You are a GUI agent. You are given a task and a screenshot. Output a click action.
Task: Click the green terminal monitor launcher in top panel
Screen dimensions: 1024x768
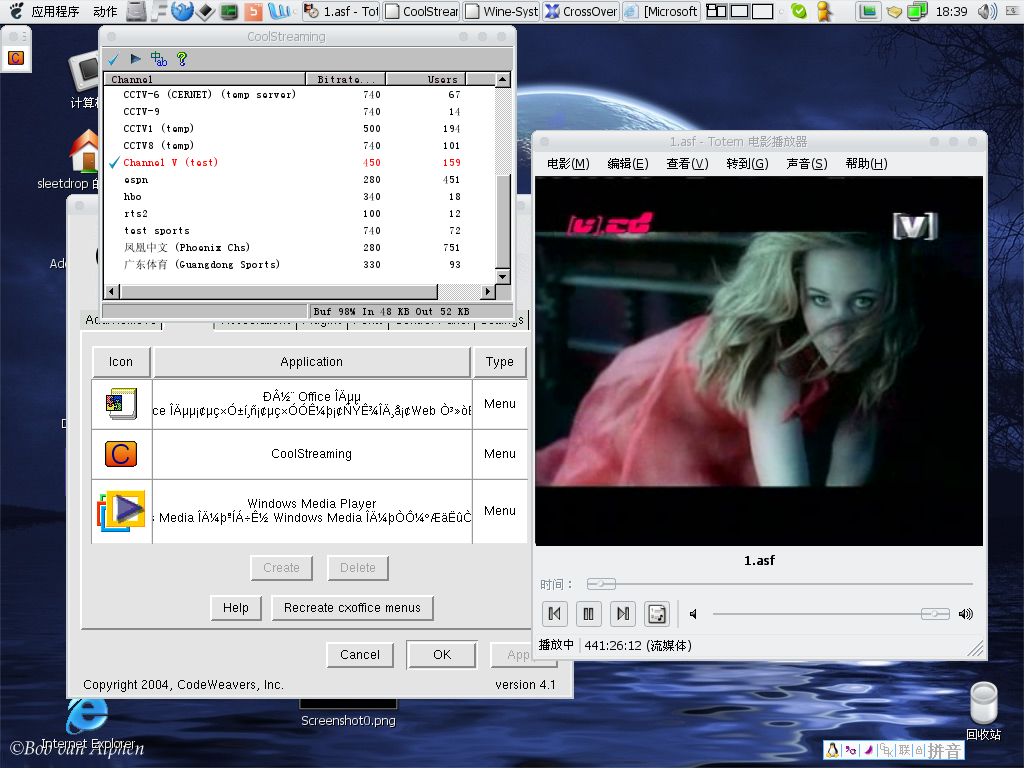[229, 11]
